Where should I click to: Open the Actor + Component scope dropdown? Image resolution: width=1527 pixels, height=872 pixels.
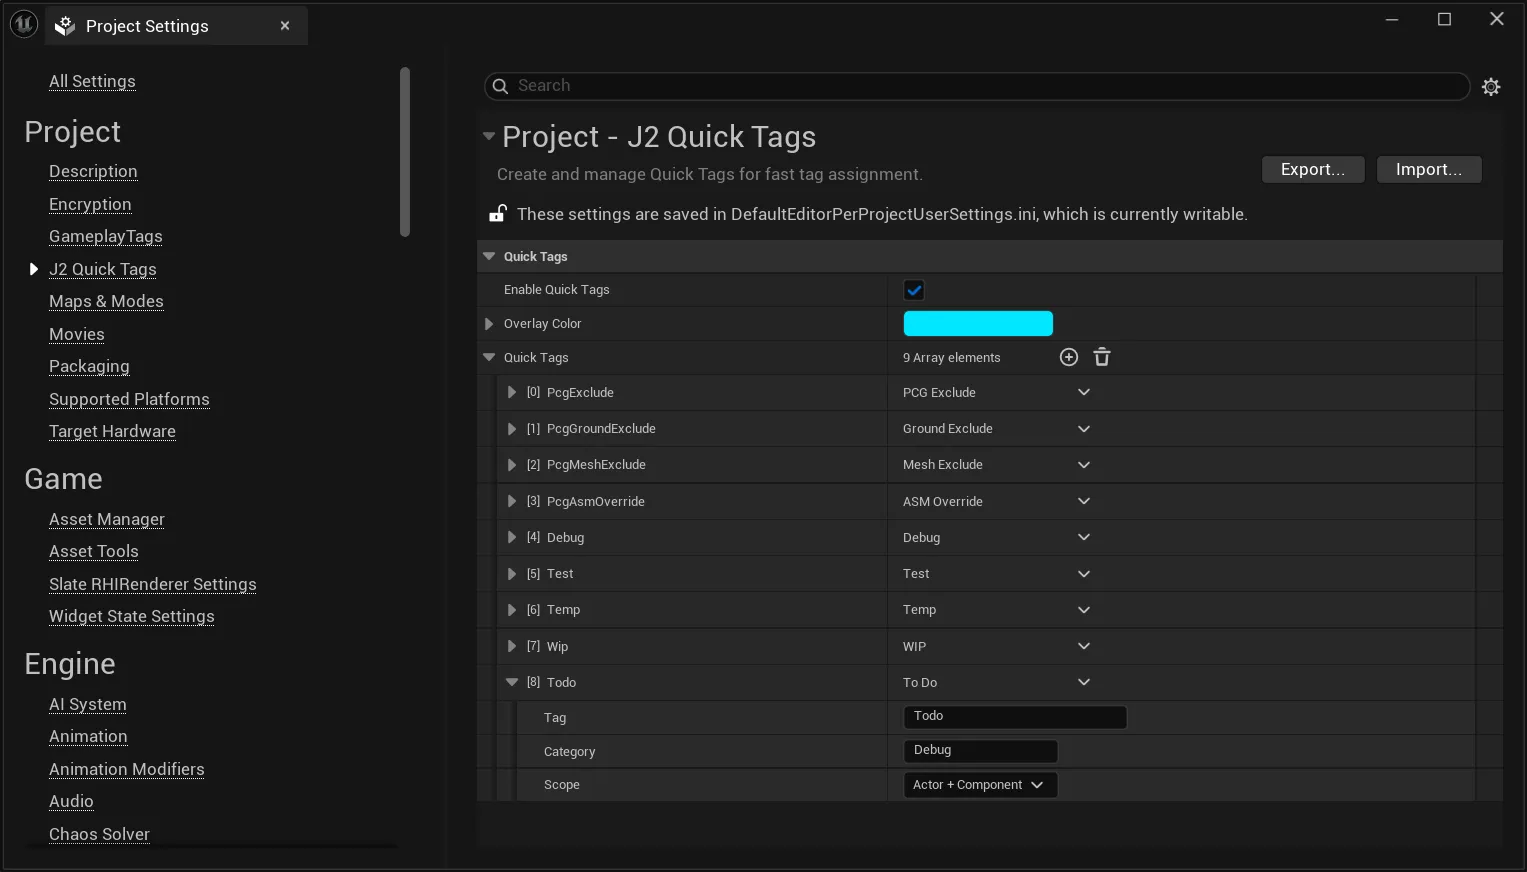[x=980, y=785]
